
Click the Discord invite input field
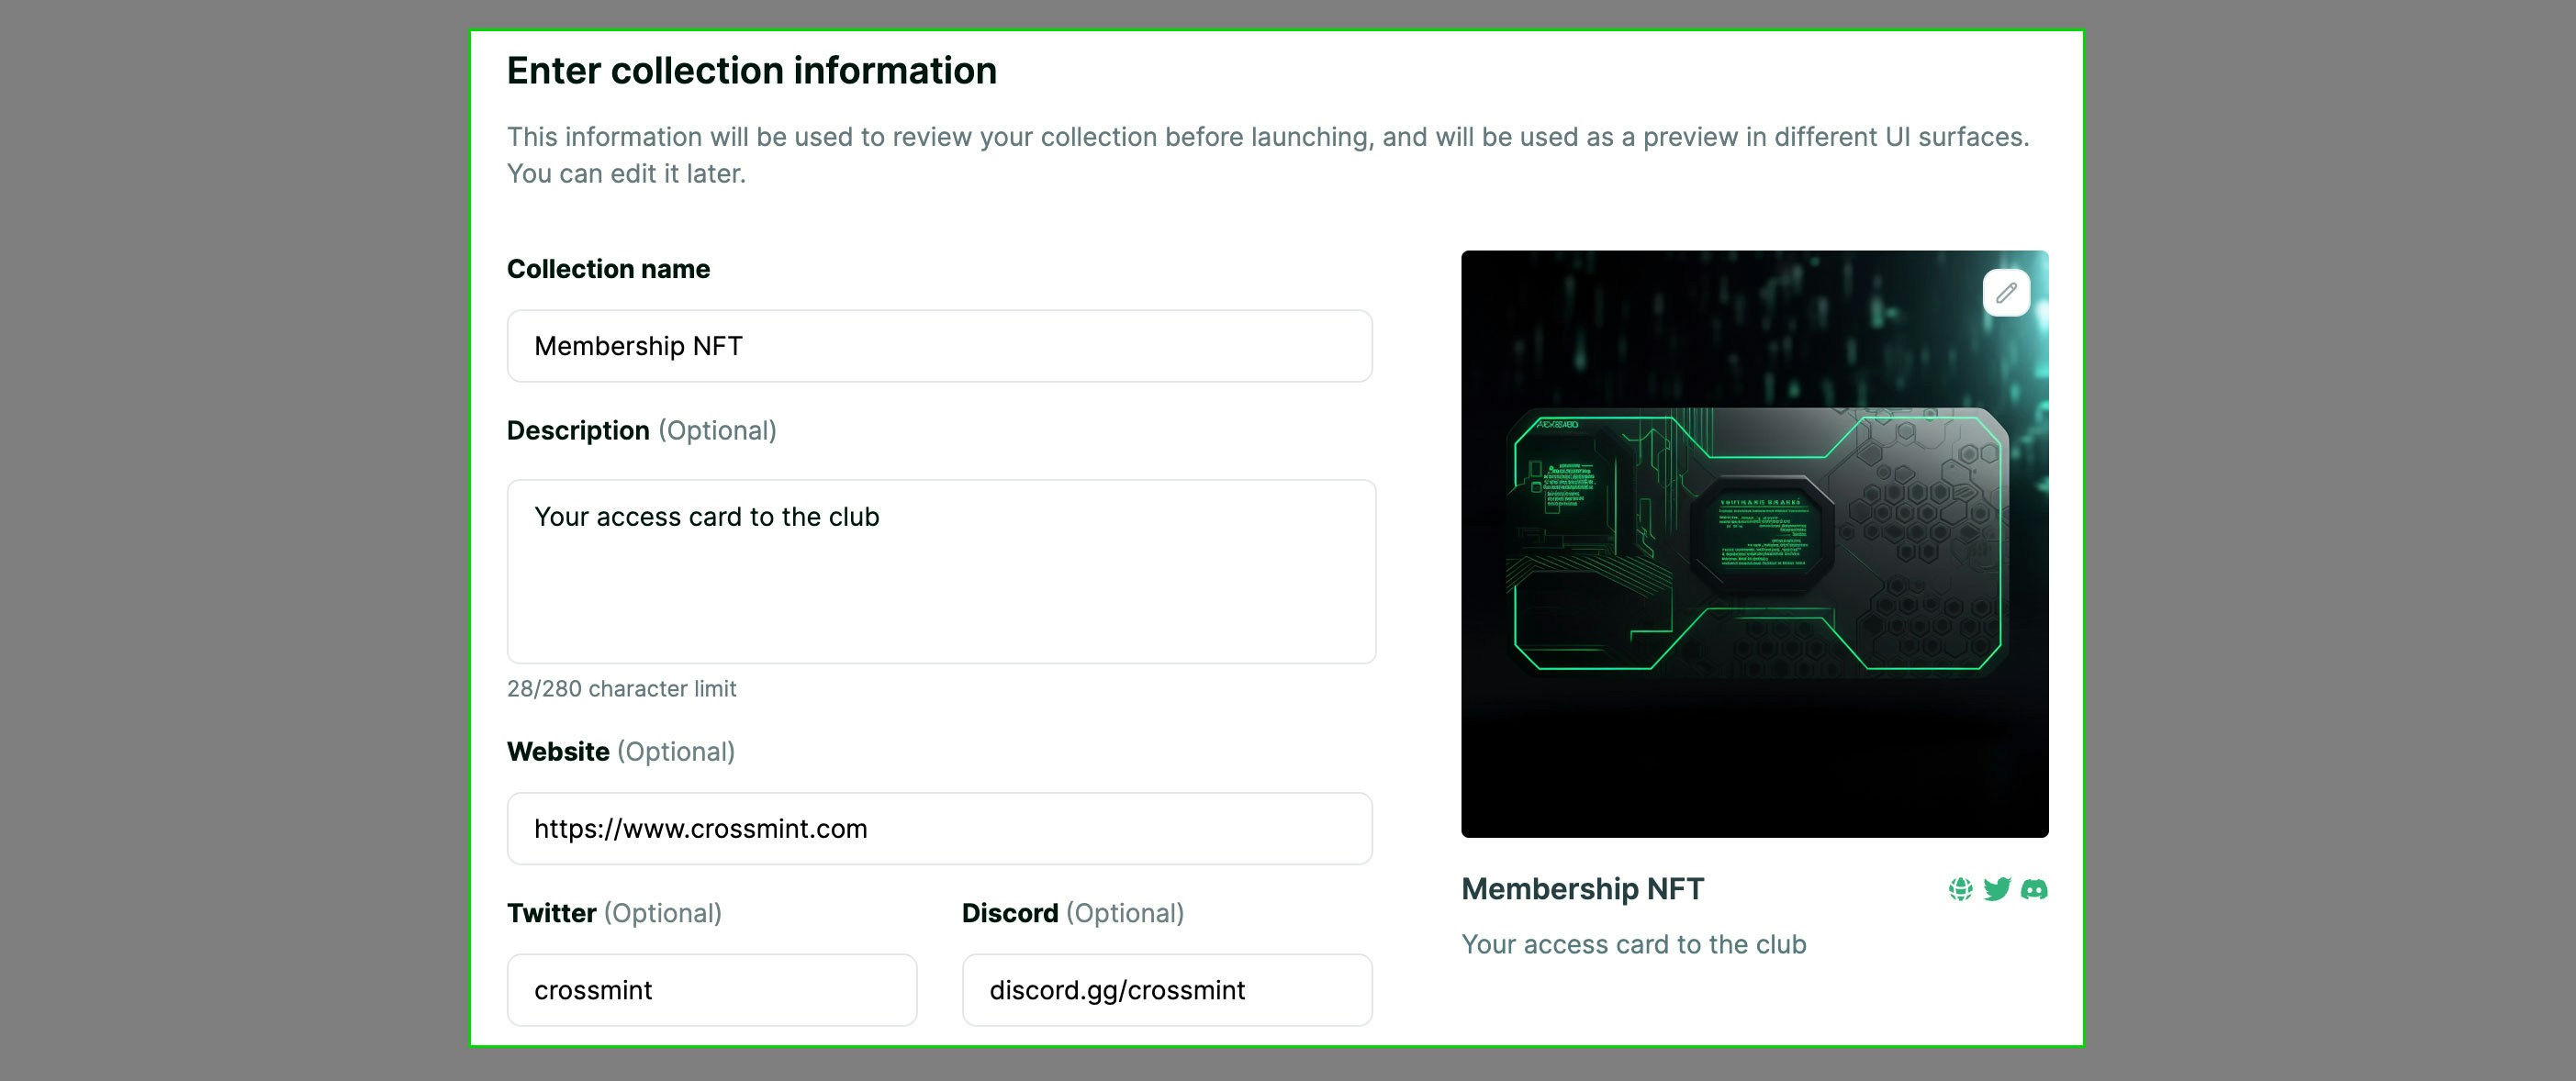point(1167,990)
